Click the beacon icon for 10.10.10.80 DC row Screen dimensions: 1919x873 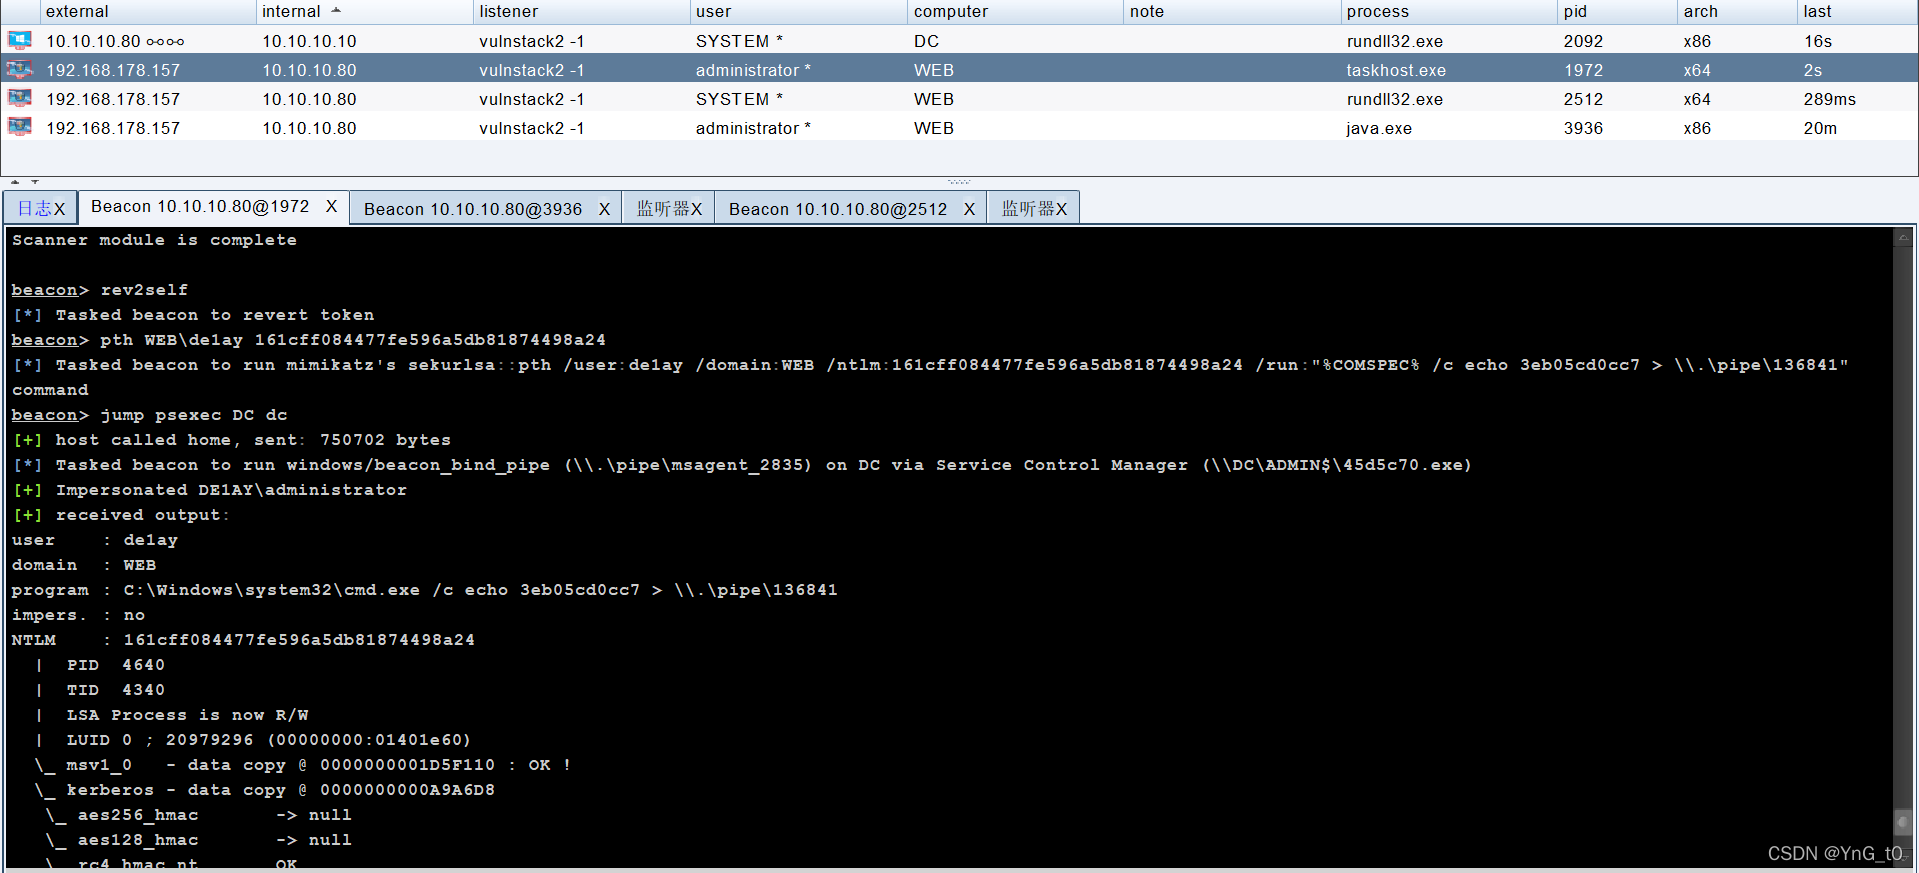pos(19,40)
